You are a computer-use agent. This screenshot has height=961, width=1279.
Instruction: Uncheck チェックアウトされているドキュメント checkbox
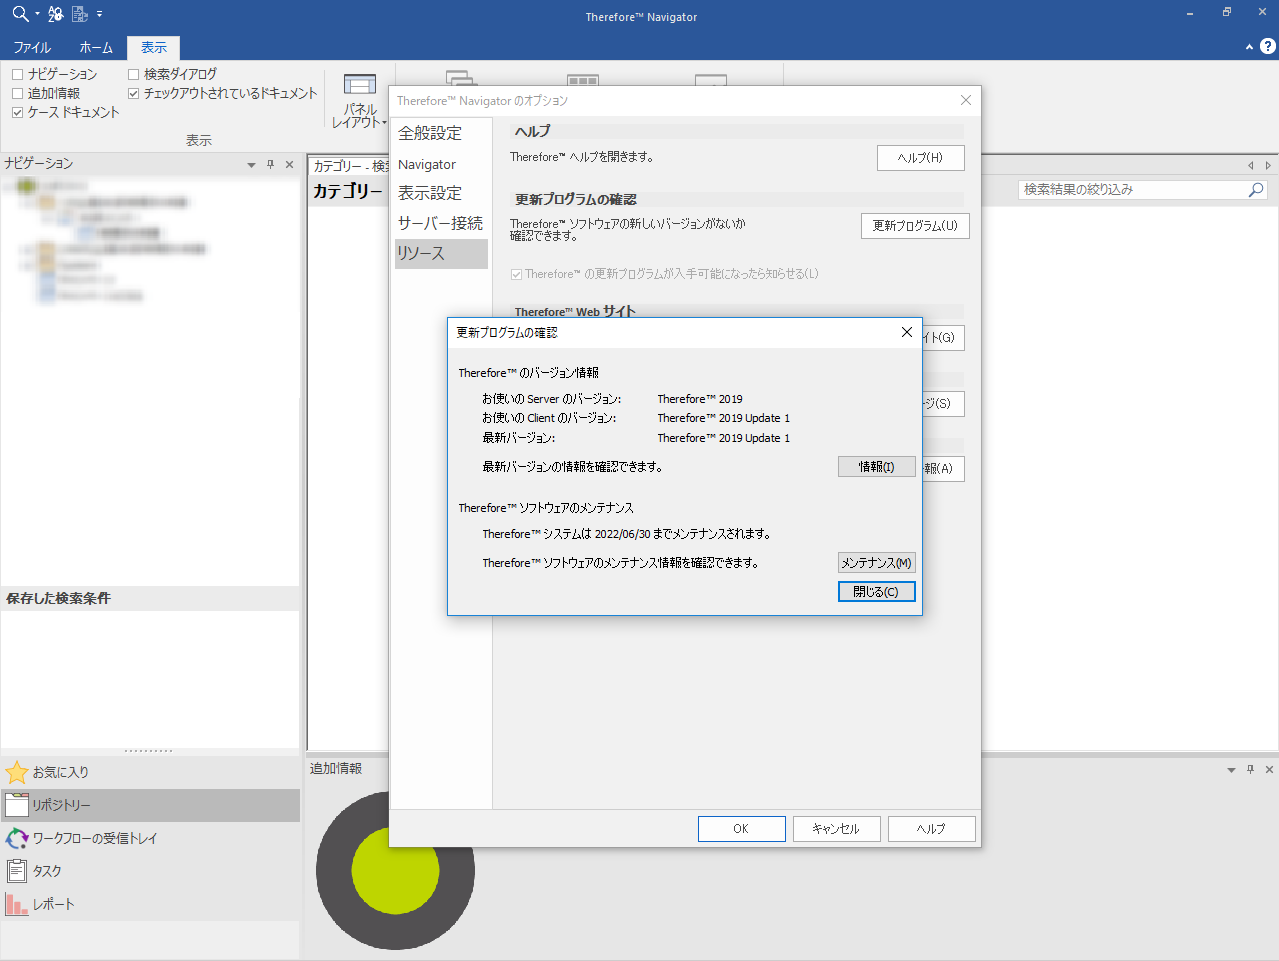(133, 93)
